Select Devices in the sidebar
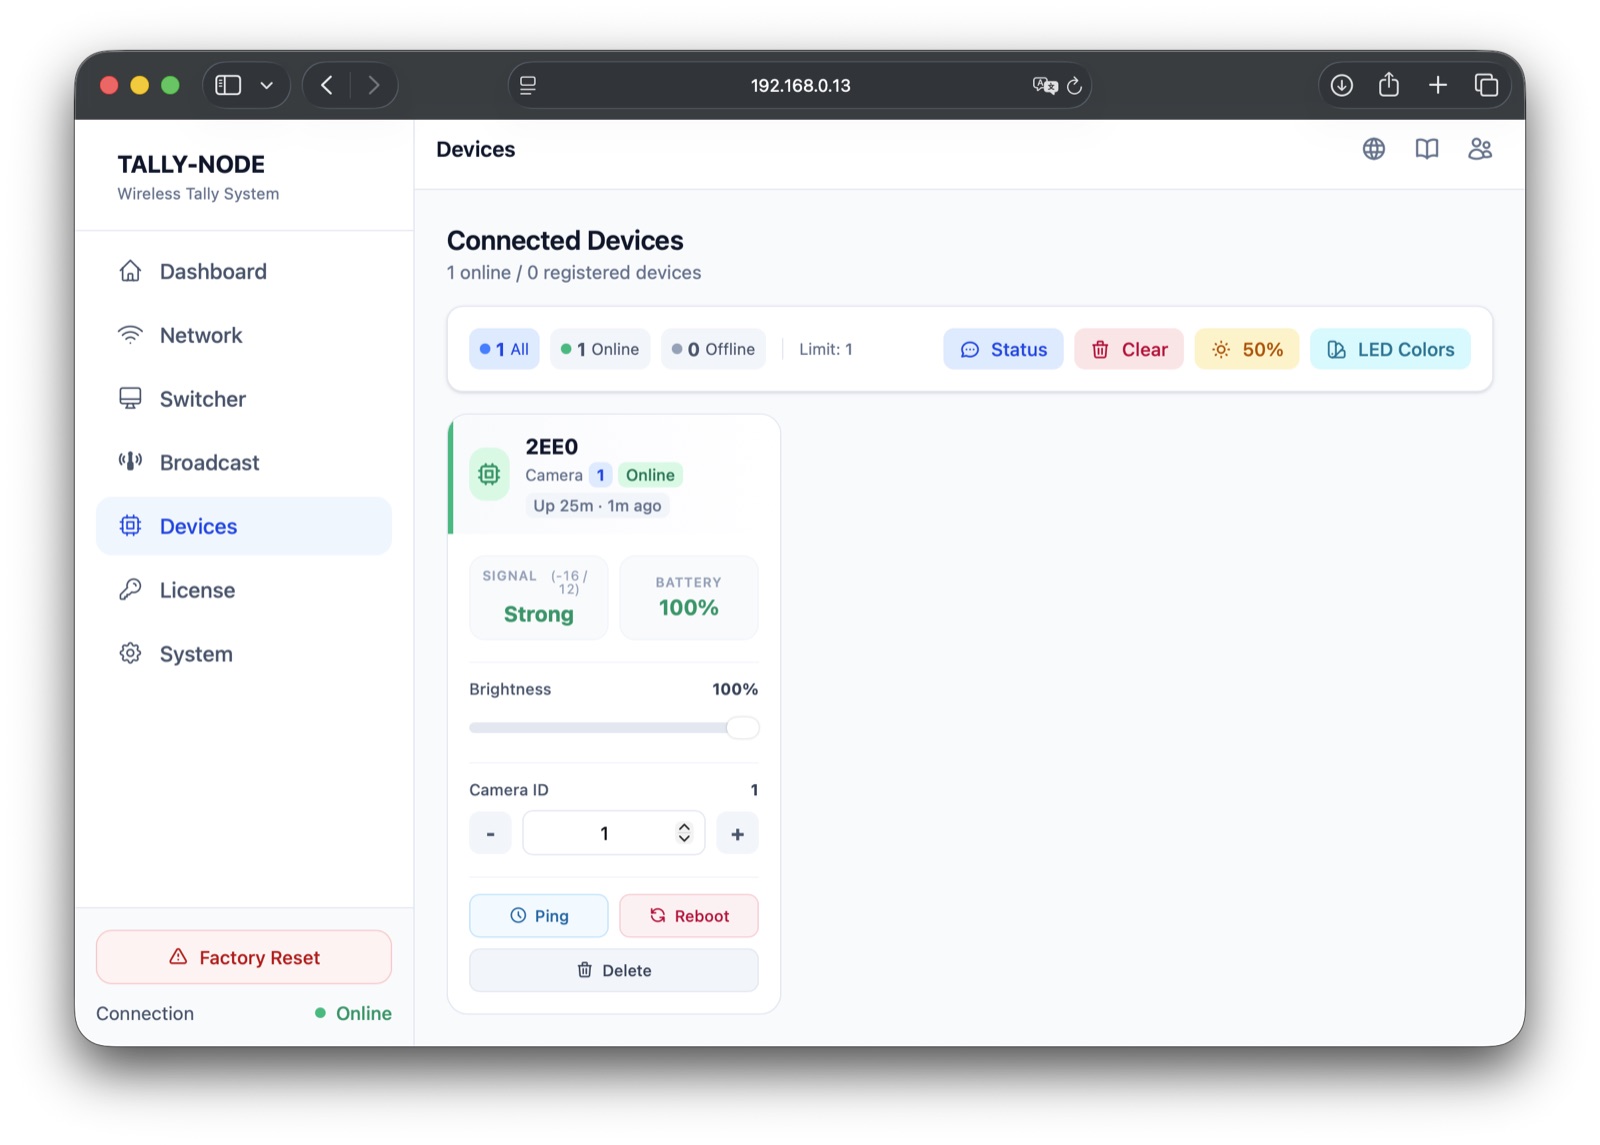The height and width of the screenshot is (1145, 1600). coord(244,526)
